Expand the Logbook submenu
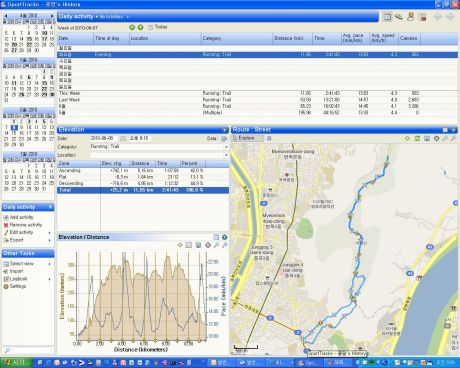Image resolution: width=460 pixels, height=368 pixels. tap(50, 279)
